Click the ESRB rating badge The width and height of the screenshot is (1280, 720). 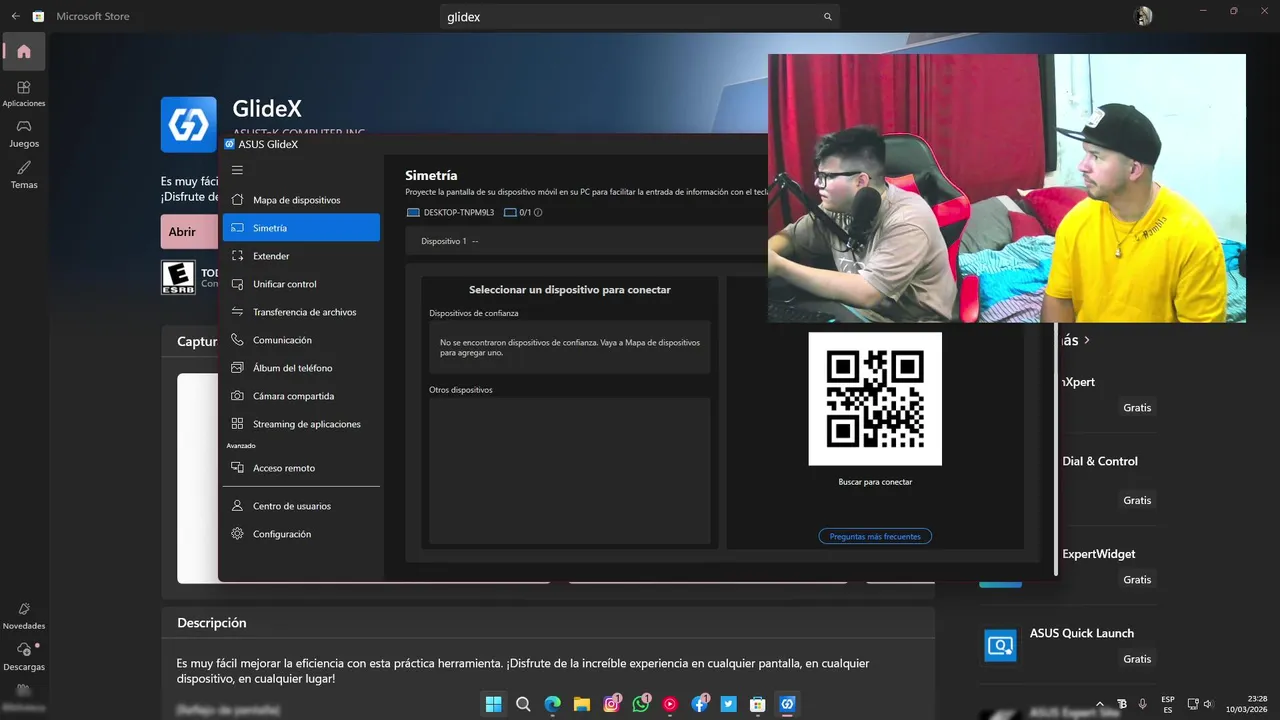point(179,277)
